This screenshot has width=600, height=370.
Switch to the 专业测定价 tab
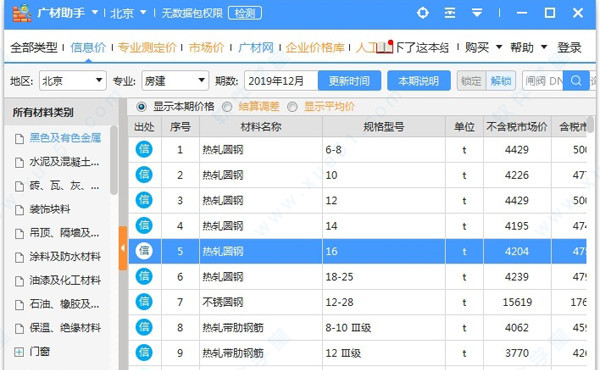[147, 47]
